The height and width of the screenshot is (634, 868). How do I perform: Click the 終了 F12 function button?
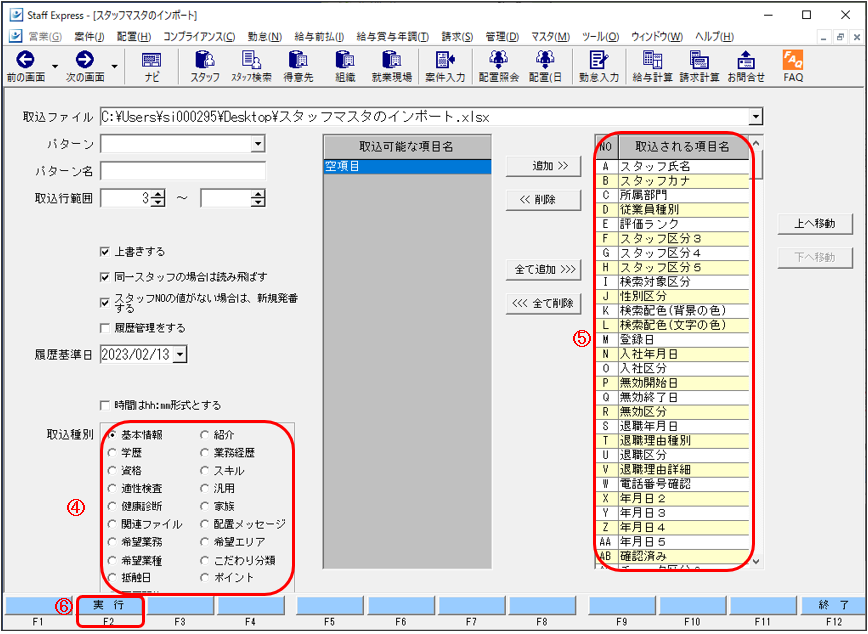click(834, 606)
